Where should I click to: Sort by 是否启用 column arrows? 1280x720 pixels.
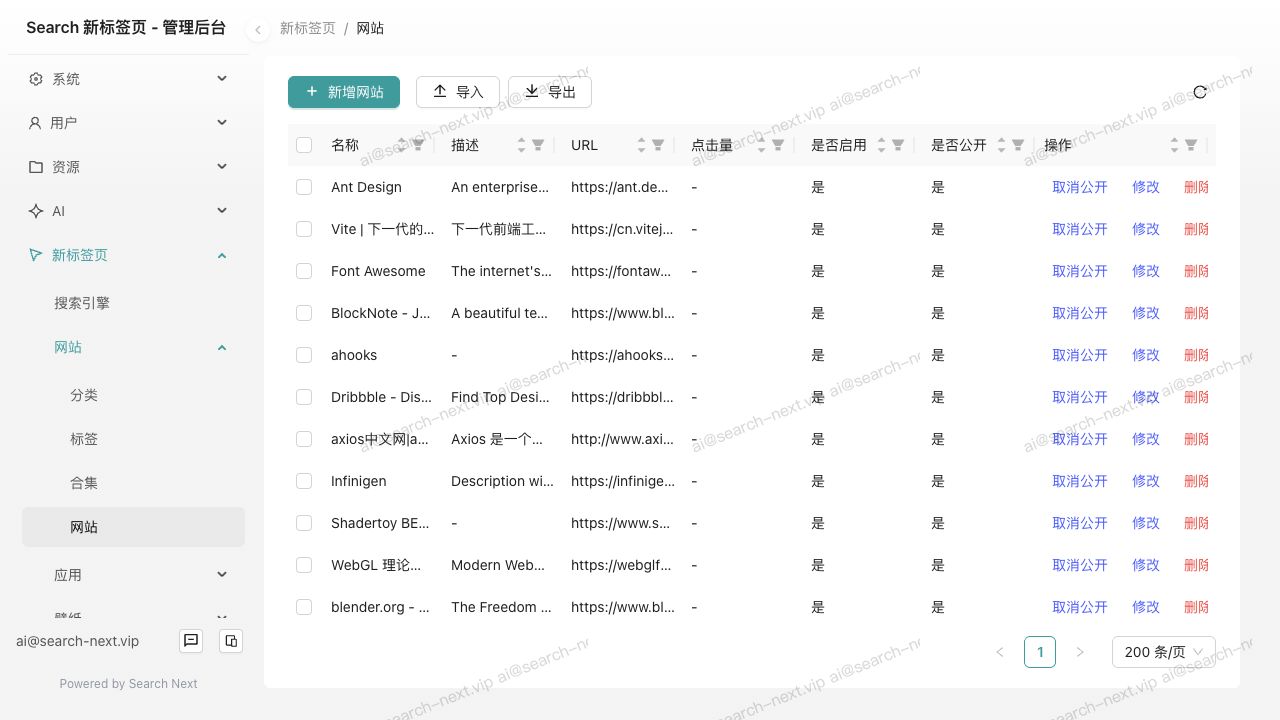click(881, 145)
